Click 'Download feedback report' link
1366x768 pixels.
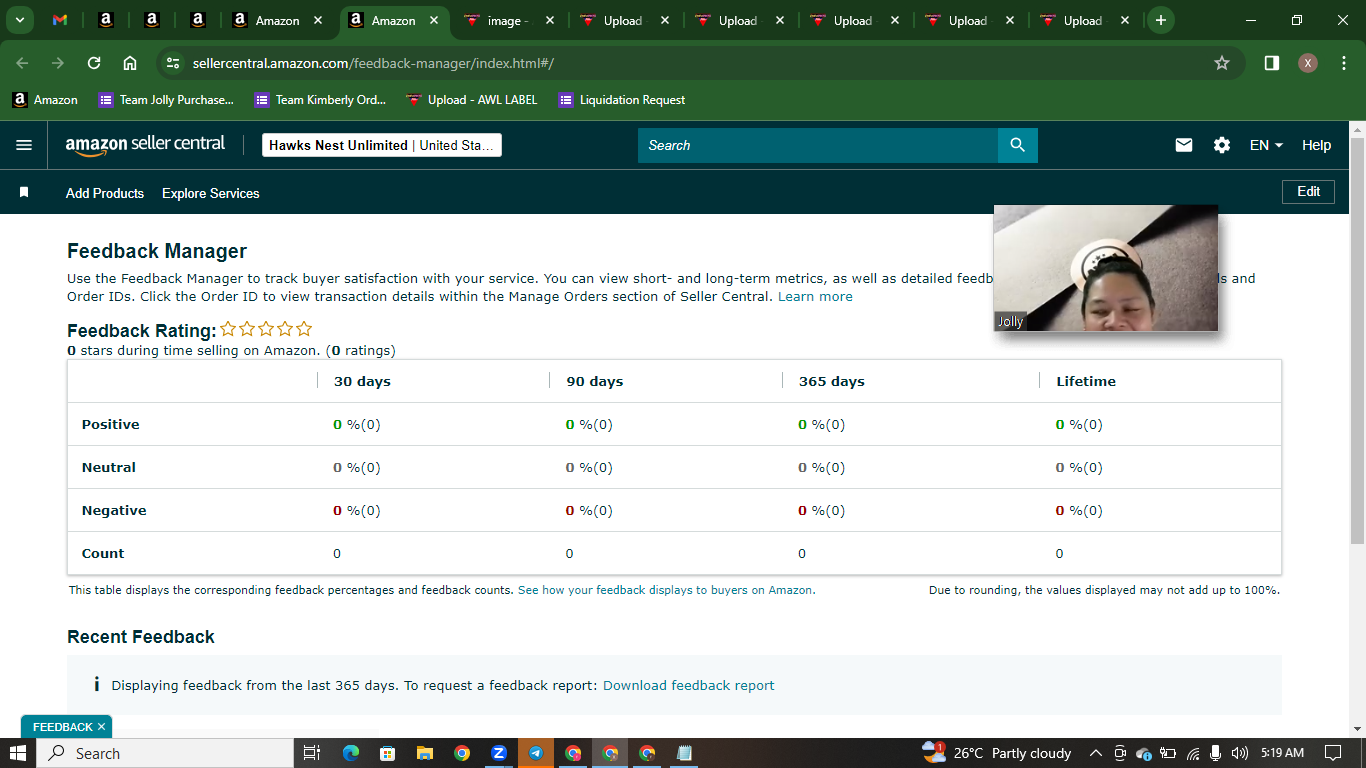[x=688, y=685]
